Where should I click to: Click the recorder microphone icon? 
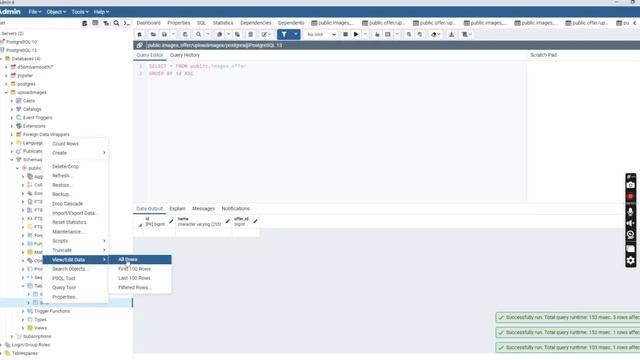tap(631, 212)
